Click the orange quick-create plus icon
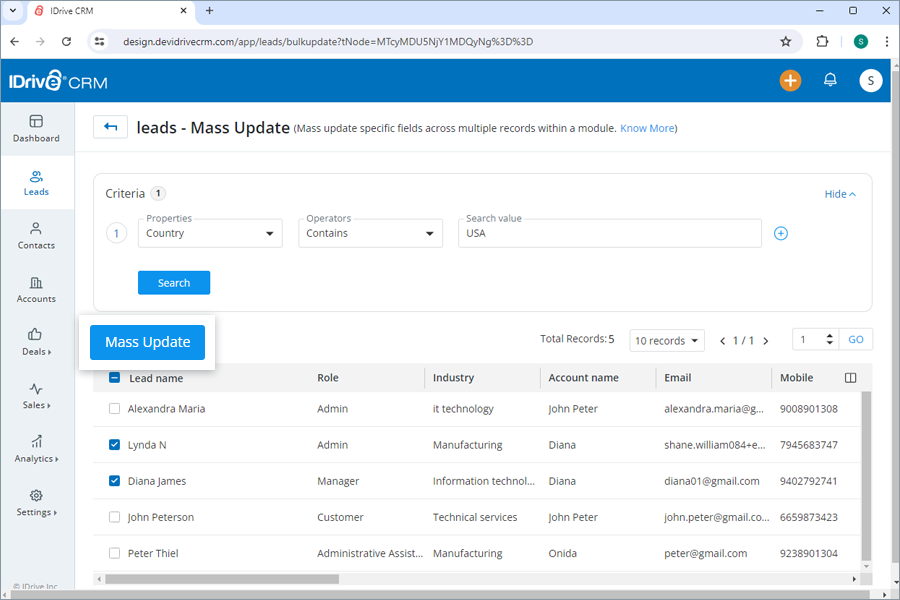 790,80
